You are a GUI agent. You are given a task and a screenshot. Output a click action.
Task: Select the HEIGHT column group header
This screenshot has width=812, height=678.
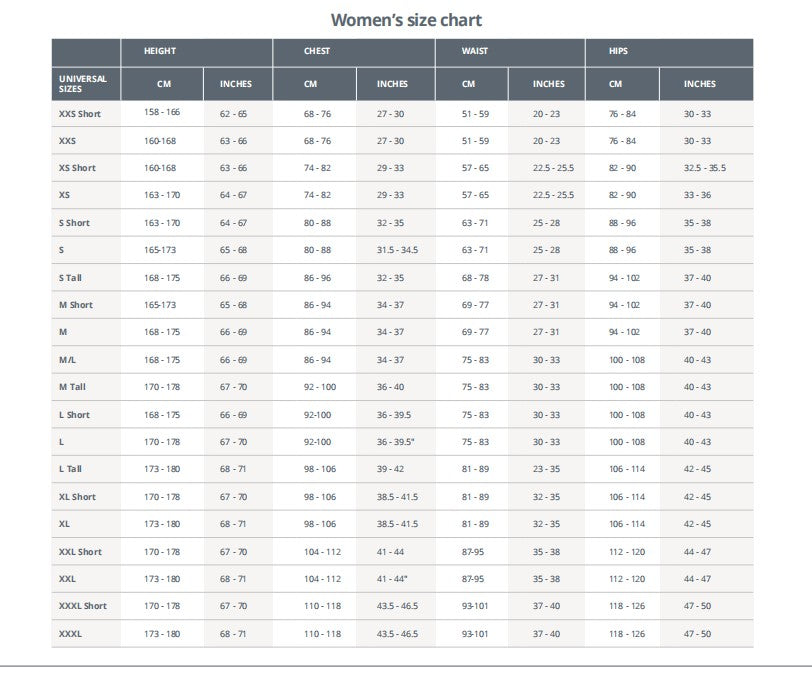coord(160,51)
